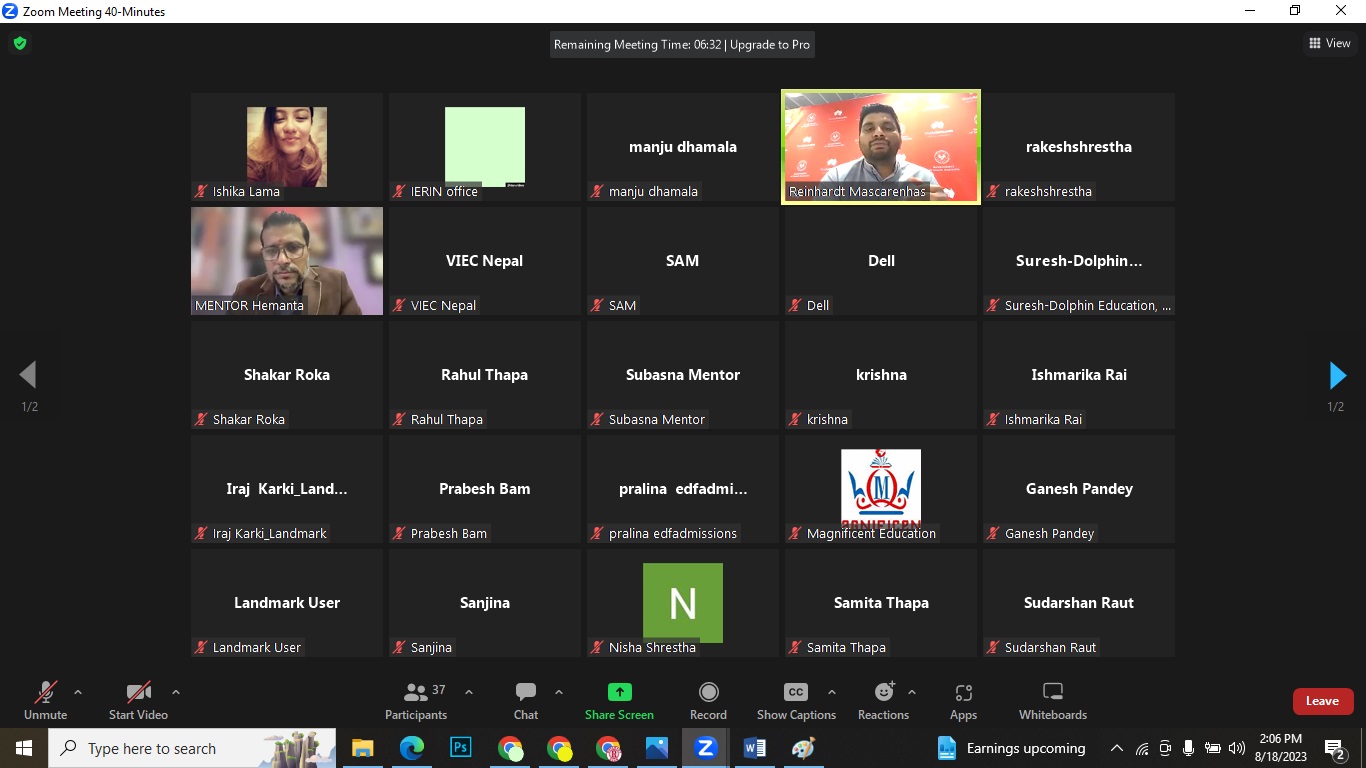Click the green Share Screen icon
Image resolution: width=1366 pixels, height=768 pixels.
(619, 692)
